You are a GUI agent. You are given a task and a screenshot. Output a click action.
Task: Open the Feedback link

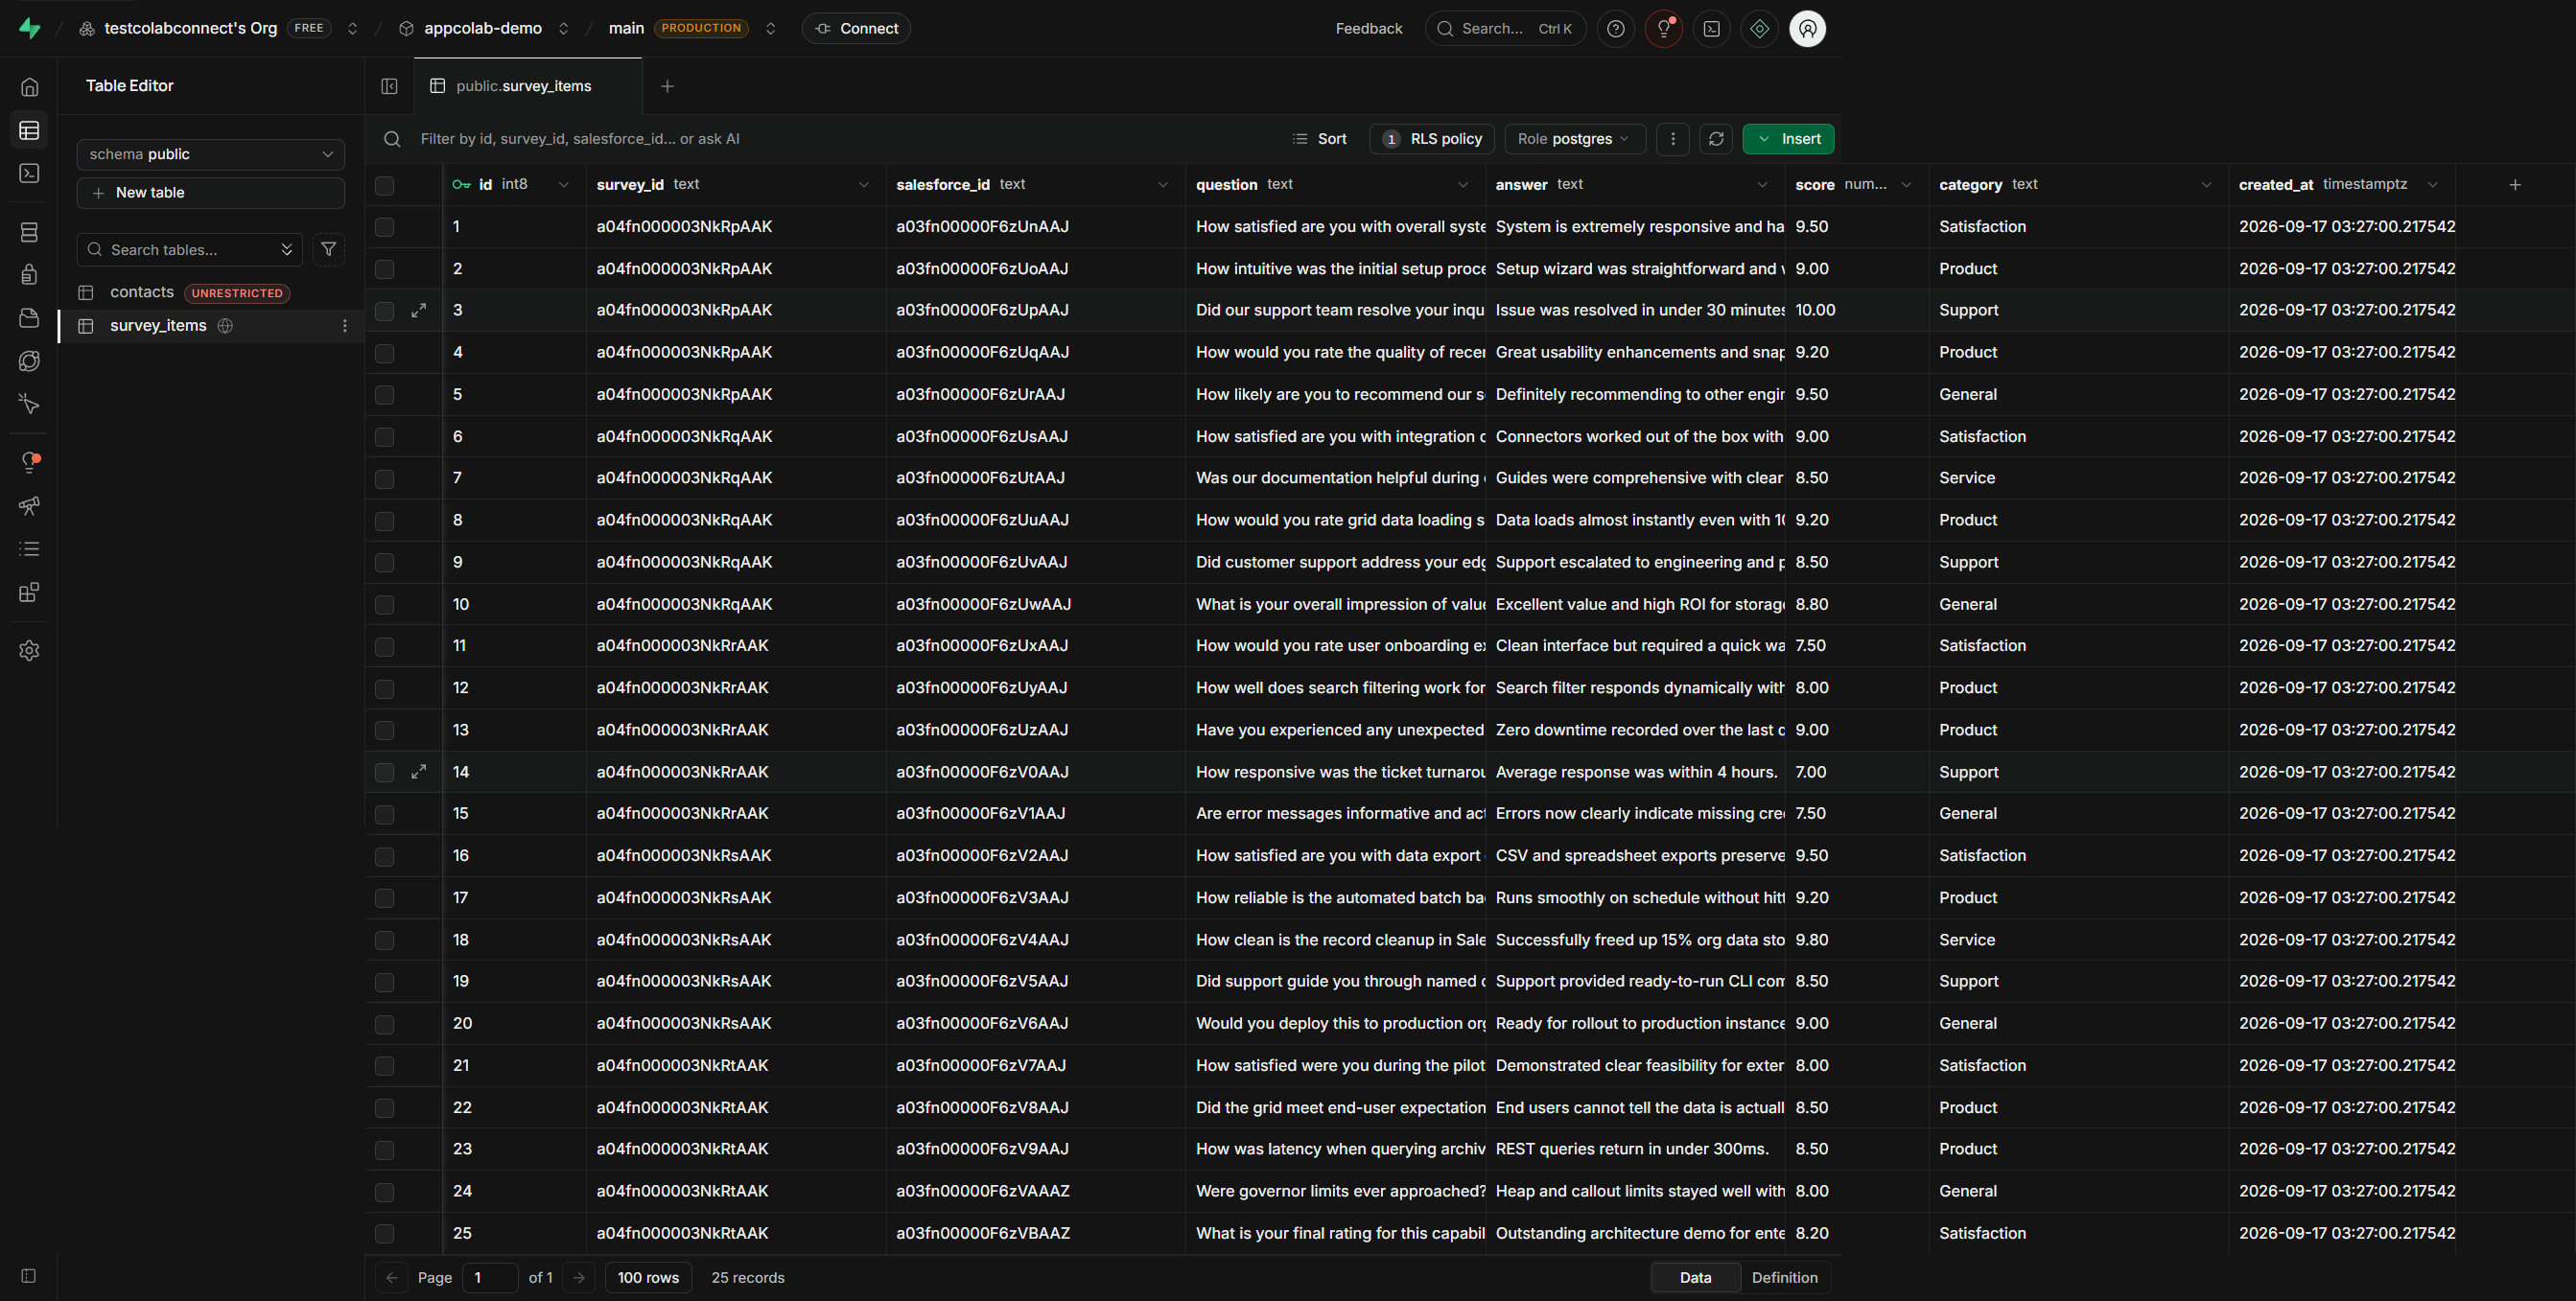pos(1368,28)
